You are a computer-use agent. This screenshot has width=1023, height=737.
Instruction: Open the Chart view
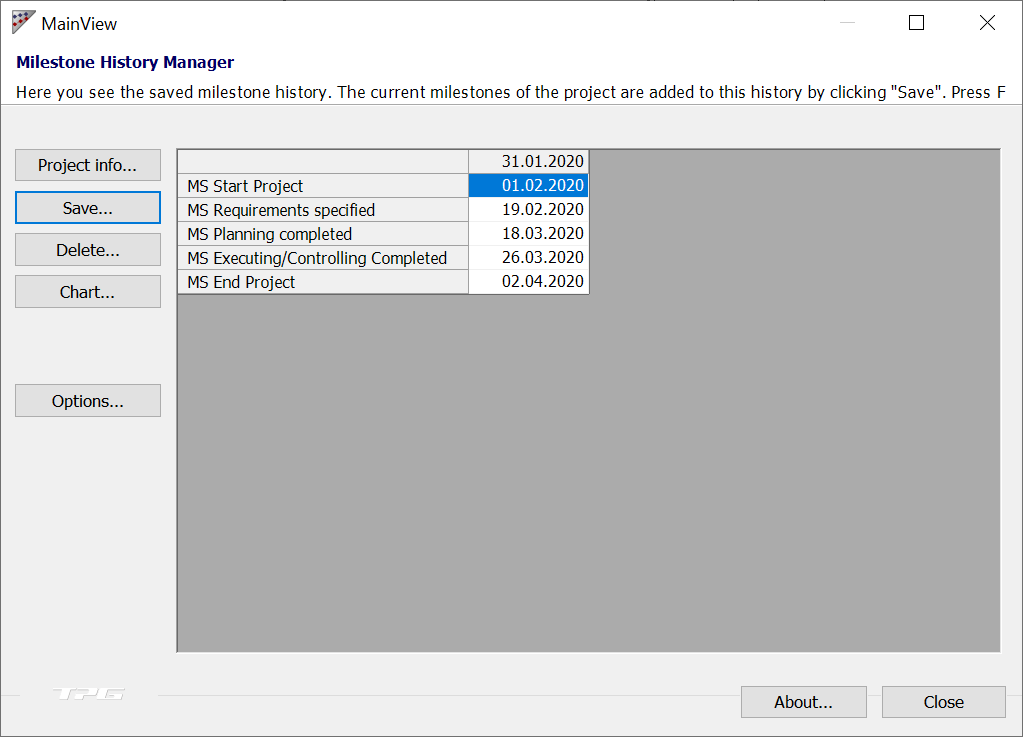pos(87,291)
